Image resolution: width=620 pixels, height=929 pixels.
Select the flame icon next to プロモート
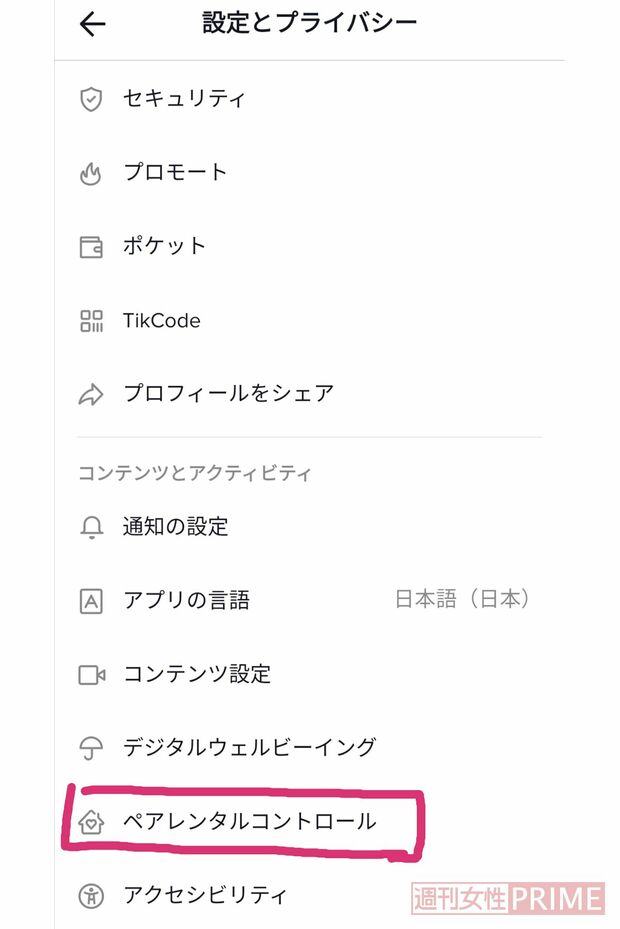90,172
